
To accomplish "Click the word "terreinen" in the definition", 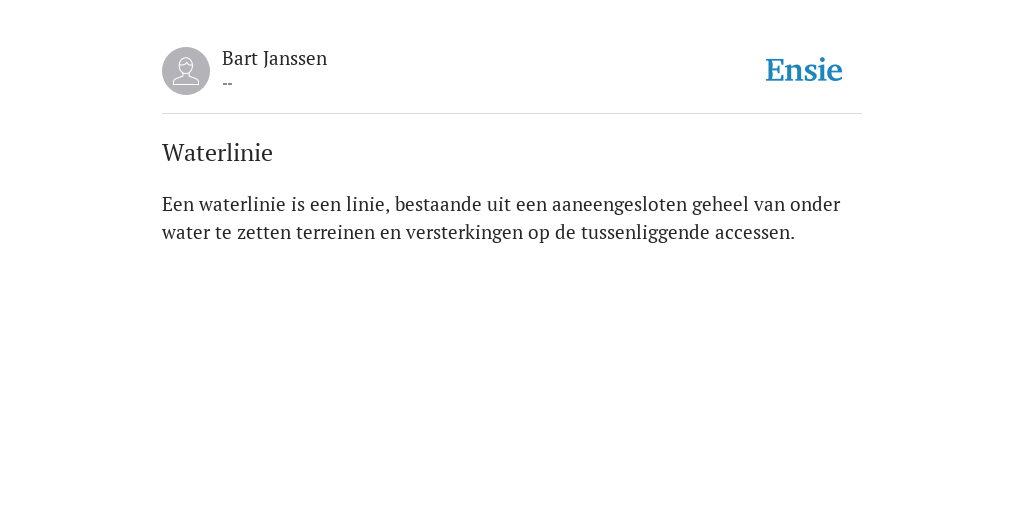I will [336, 233].
